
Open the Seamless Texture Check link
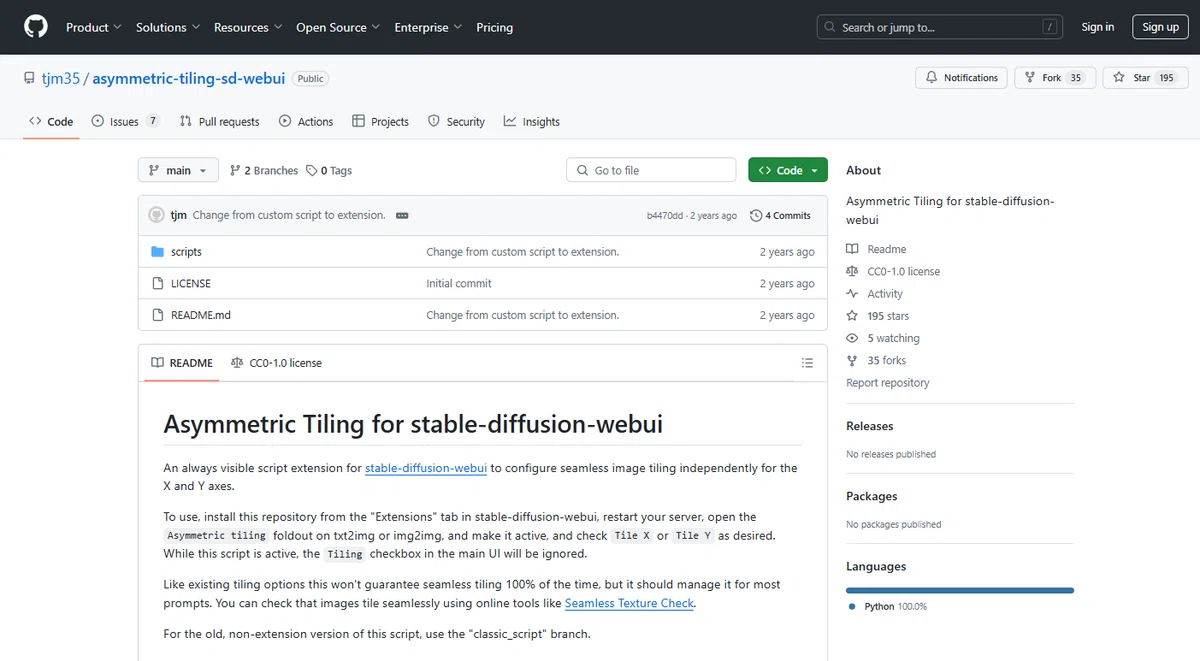[x=629, y=603]
